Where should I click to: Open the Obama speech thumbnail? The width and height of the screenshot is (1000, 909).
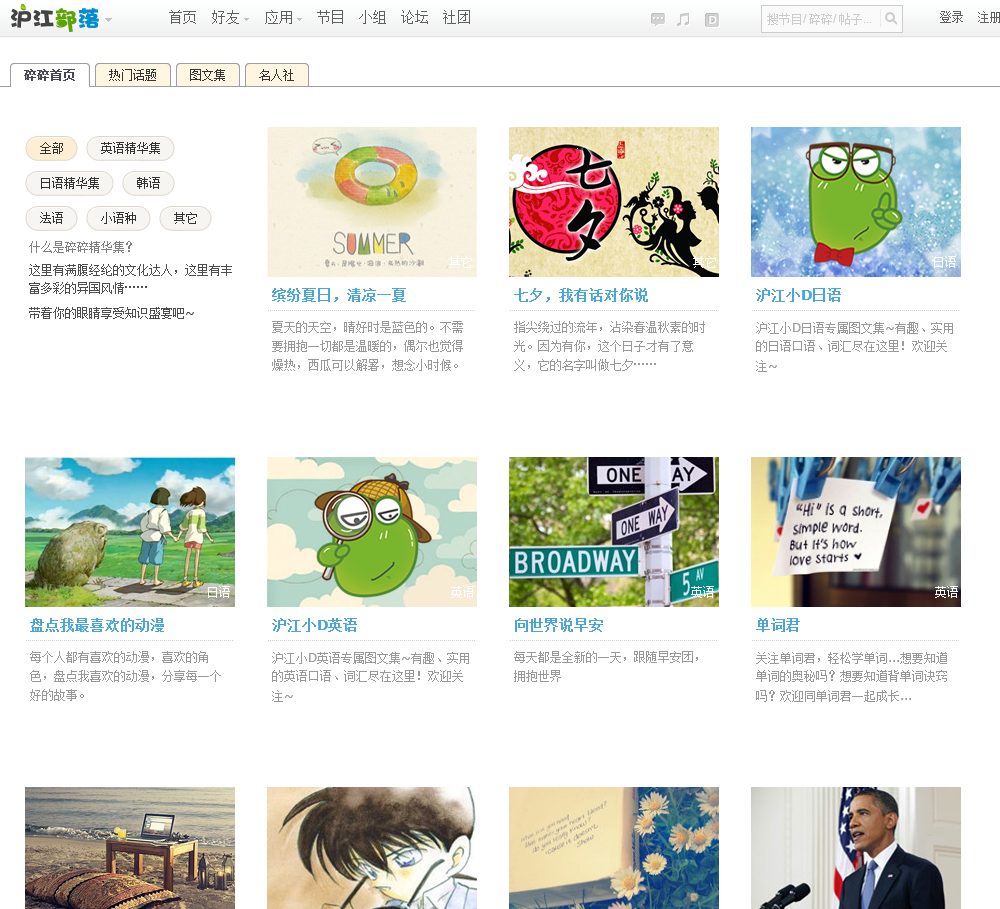[856, 848]
